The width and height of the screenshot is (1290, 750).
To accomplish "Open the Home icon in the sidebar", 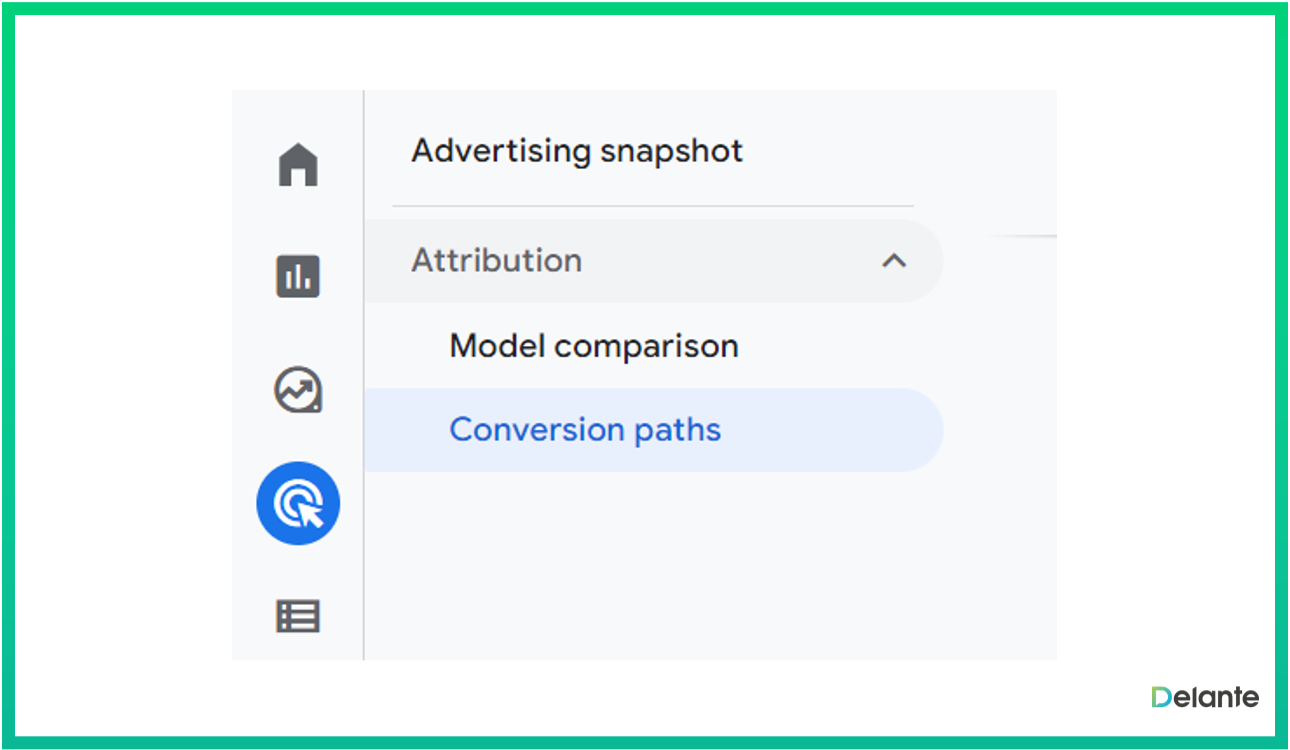I will [x=298, y=165].
